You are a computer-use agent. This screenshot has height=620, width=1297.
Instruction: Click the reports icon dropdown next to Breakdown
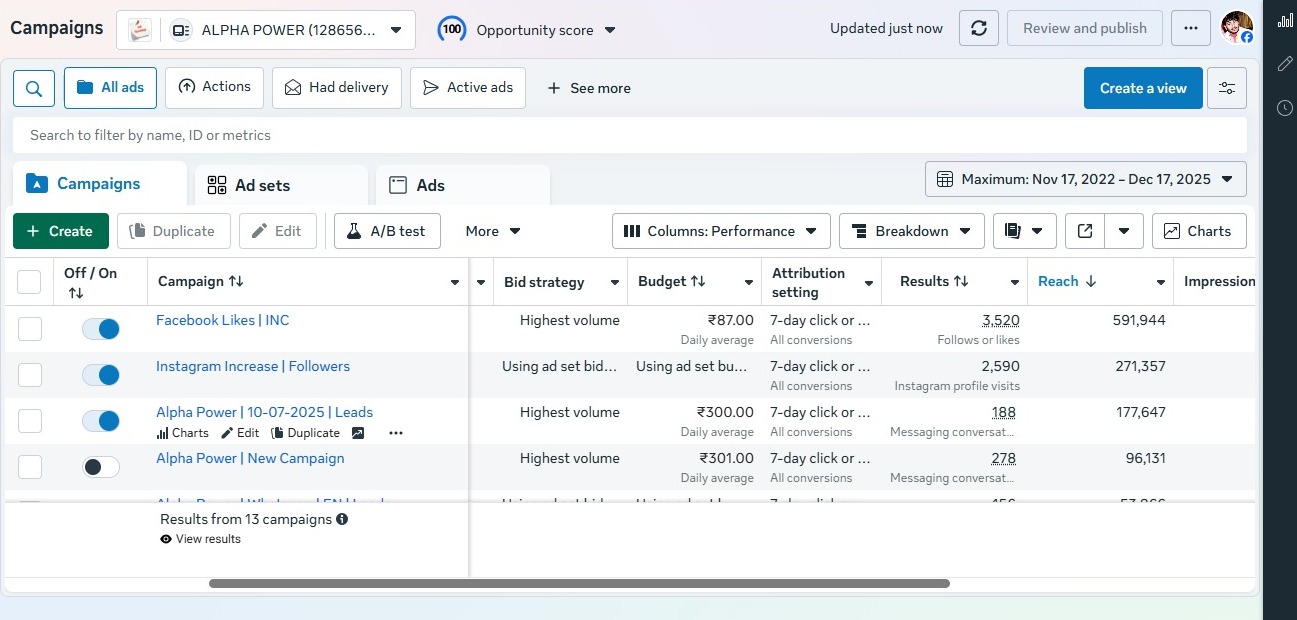click(1024, 231)
